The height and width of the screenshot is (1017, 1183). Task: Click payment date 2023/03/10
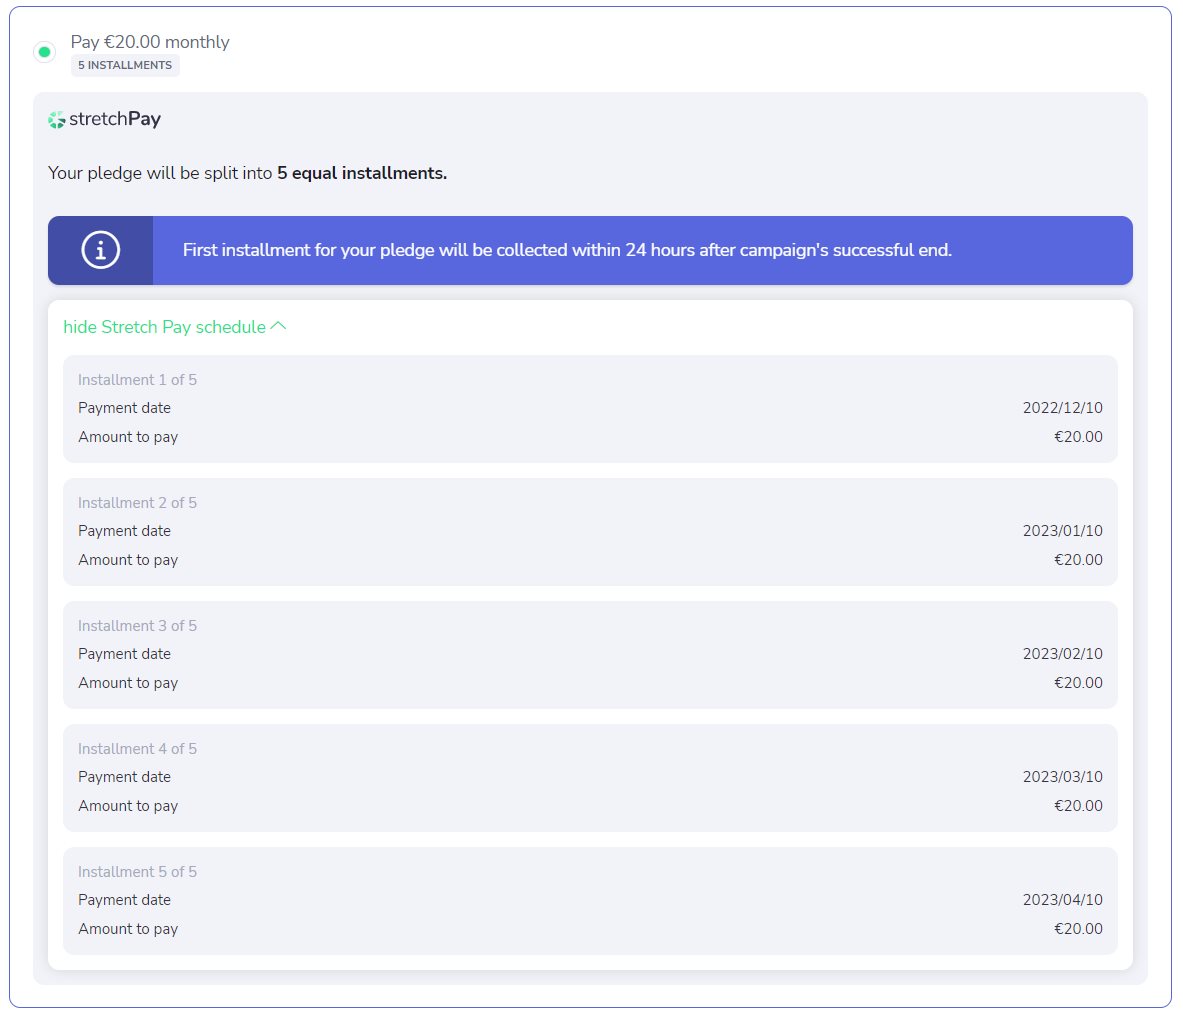[1062, 776]
